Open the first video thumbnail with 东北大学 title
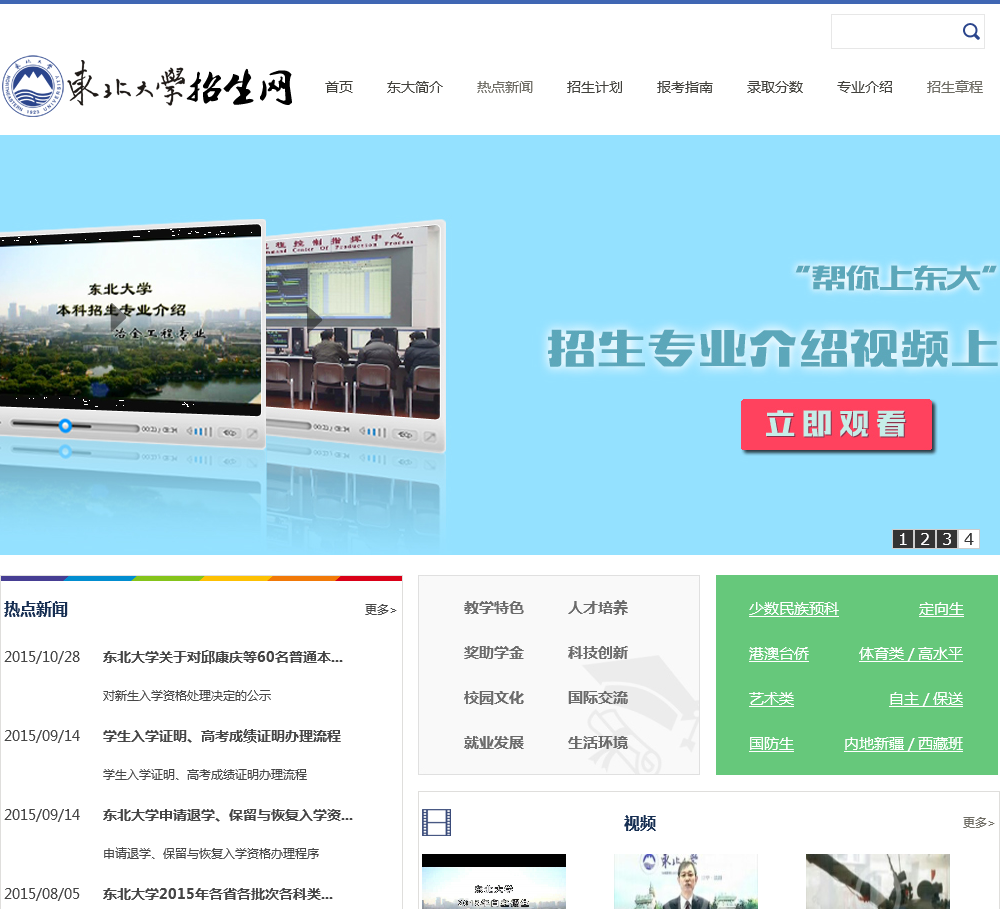1000x909 pixels. pos(494,882)
